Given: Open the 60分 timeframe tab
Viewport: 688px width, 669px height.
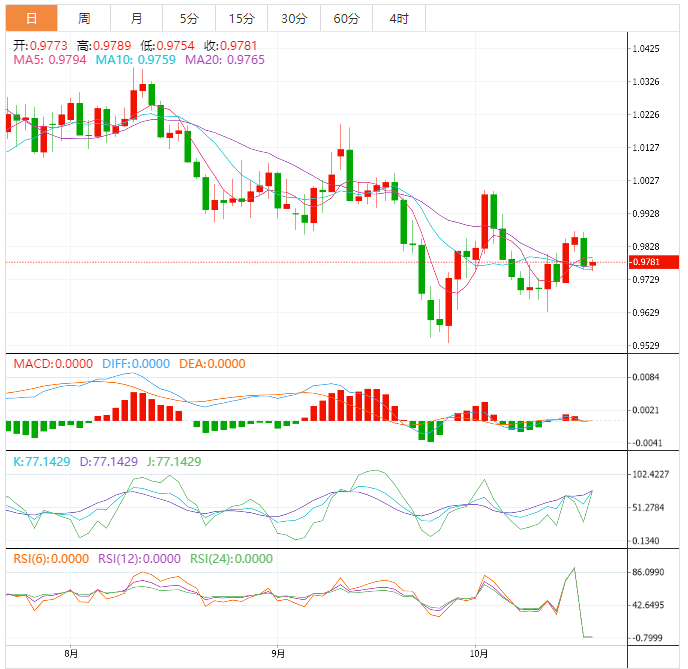Looking at the screenshot, I should click(x=347, y=18).
